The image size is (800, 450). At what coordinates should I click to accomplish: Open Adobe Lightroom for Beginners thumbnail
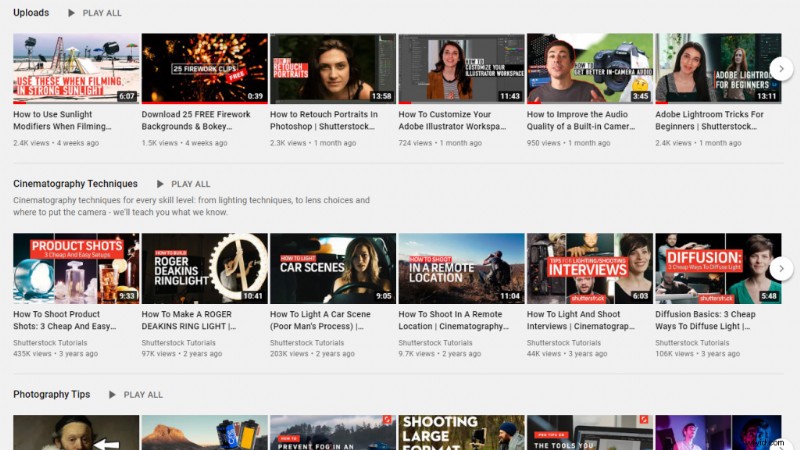tap(718, 68)
